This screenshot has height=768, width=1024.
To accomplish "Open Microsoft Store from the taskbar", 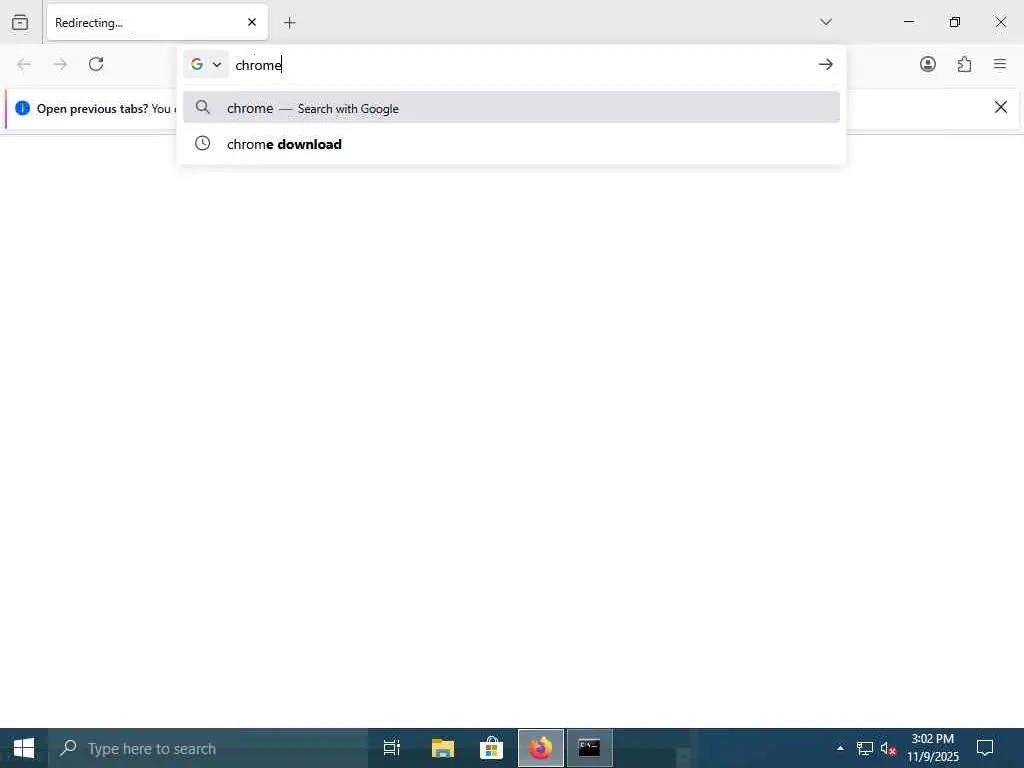I will pyautogui.click(x=491, y=748).
